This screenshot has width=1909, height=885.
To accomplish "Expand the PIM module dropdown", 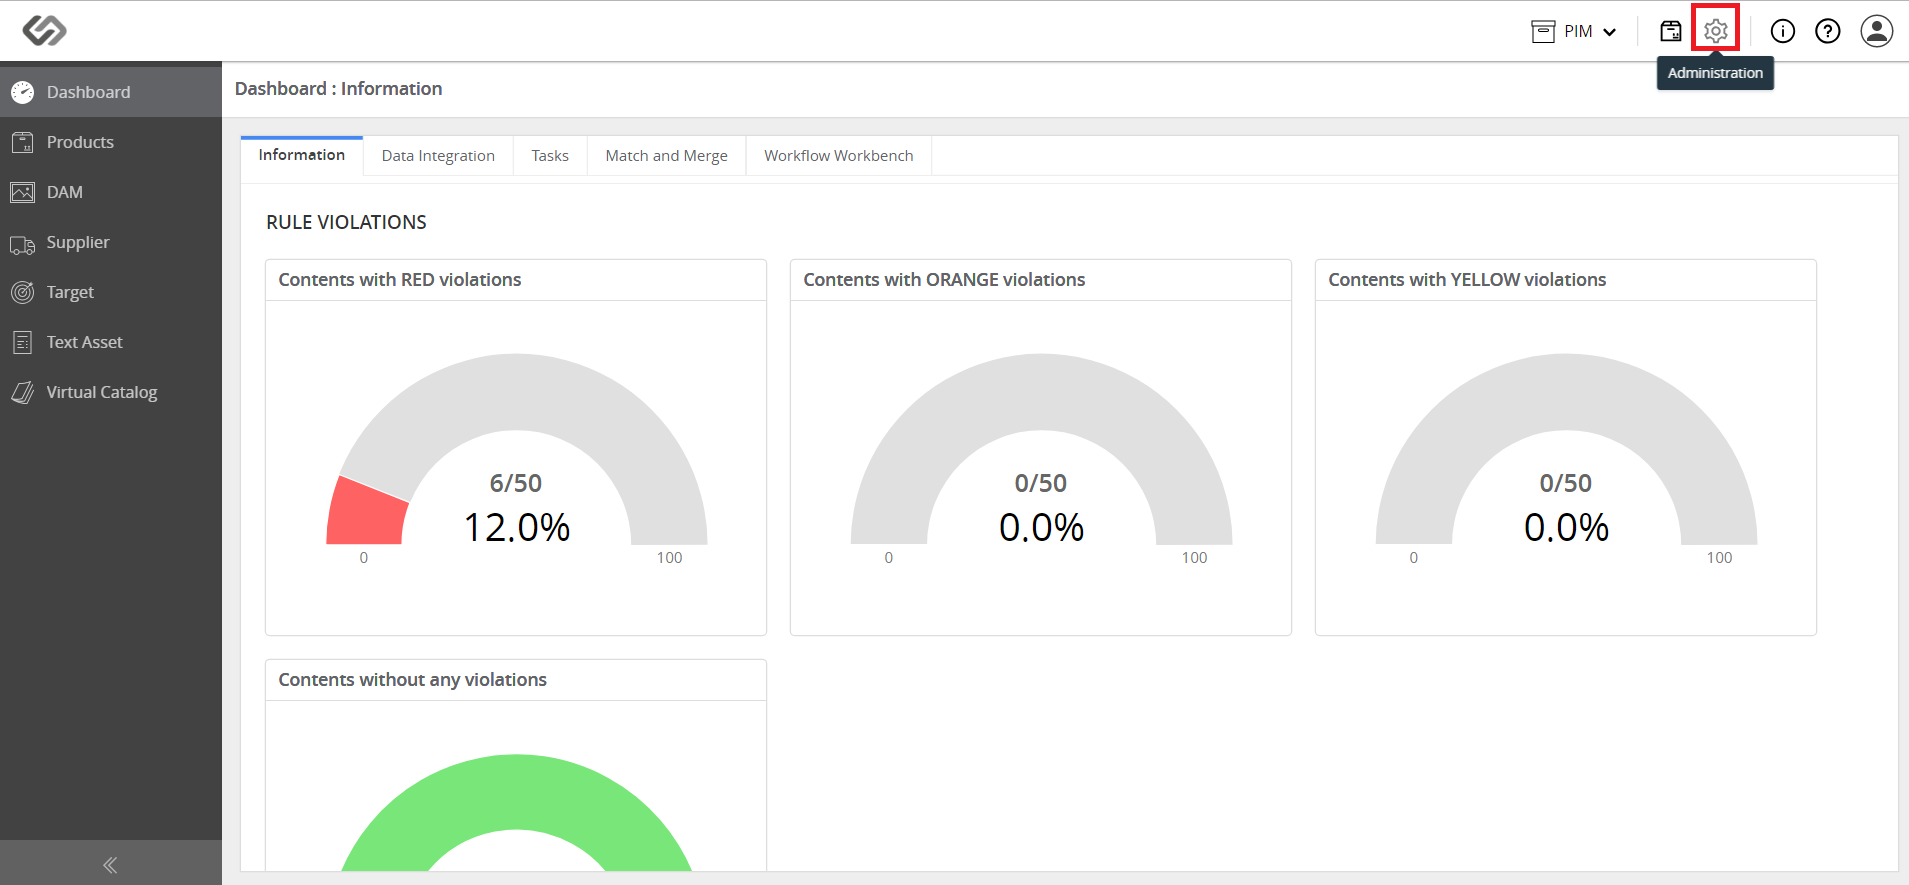I will [1574, 31].
